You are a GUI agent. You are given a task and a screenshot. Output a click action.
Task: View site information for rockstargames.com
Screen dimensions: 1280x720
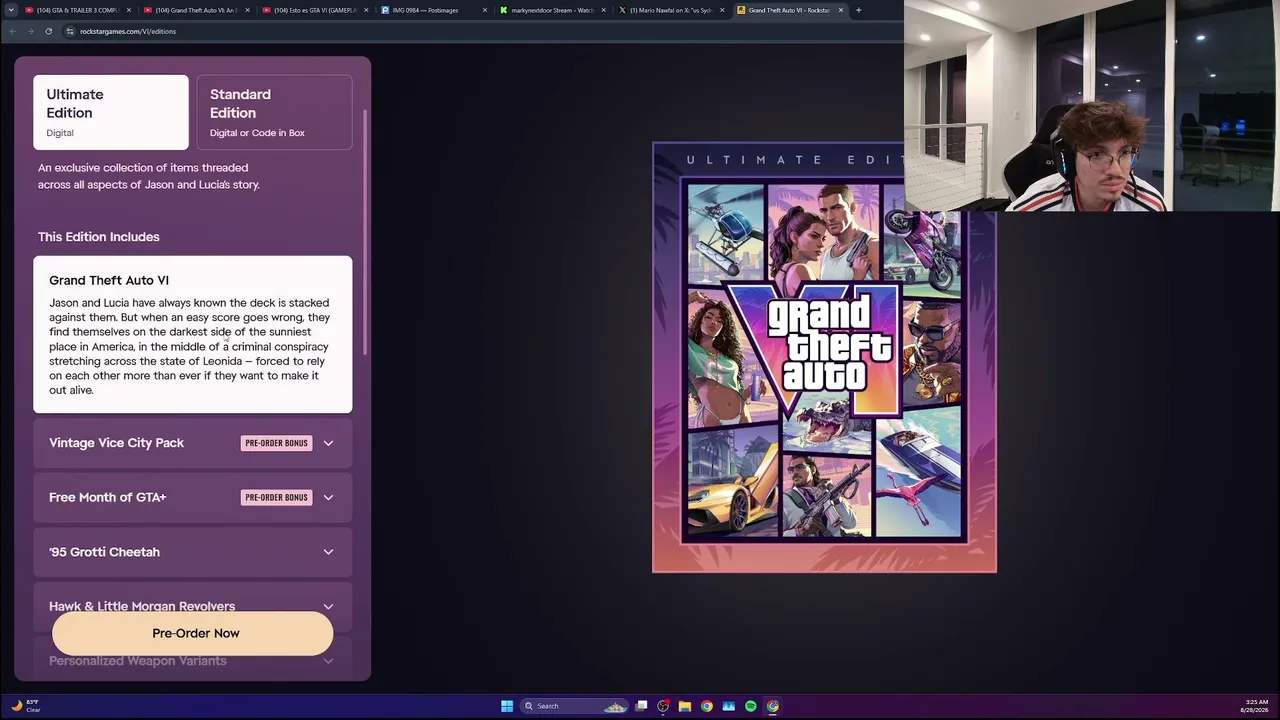[70, 31]
